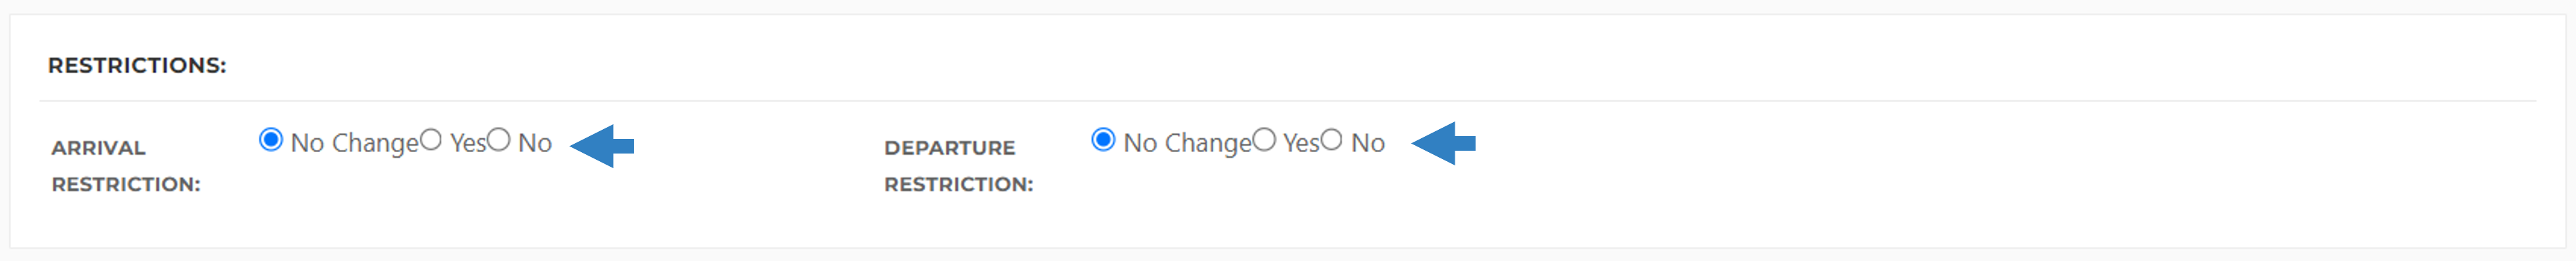2576x261 pixels.
Task: Click the 'No' label text under Departure Restriction
Action: point(1368,144)
